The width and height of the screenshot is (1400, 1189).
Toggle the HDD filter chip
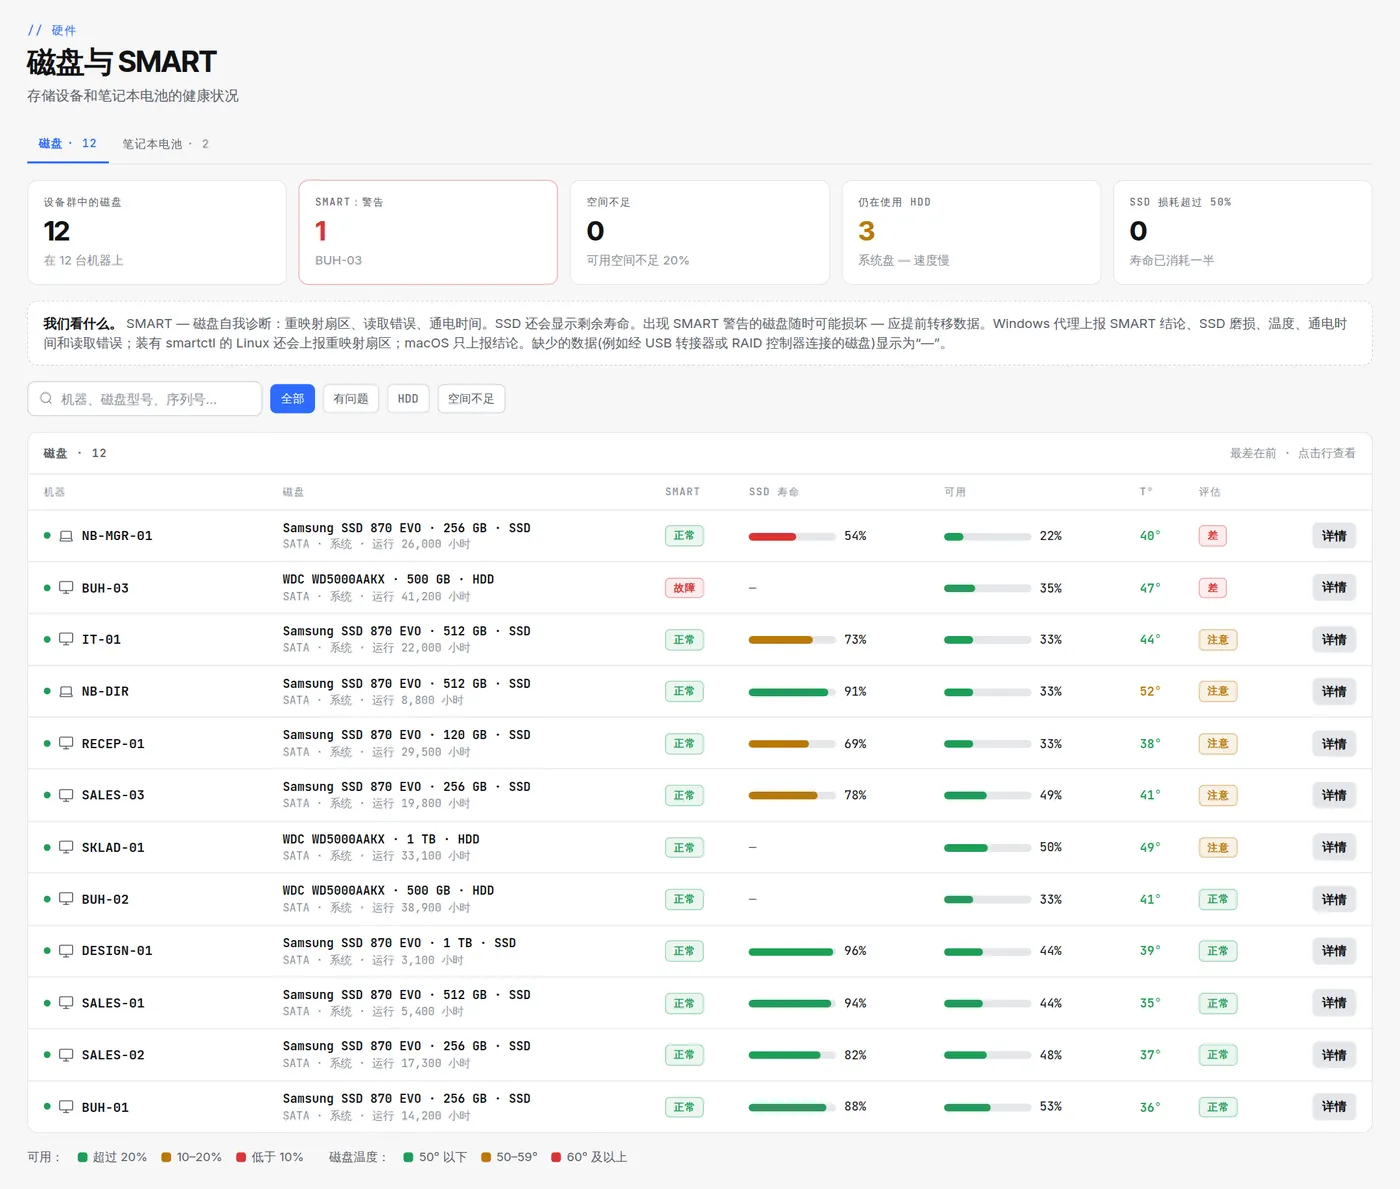point(408,399)
